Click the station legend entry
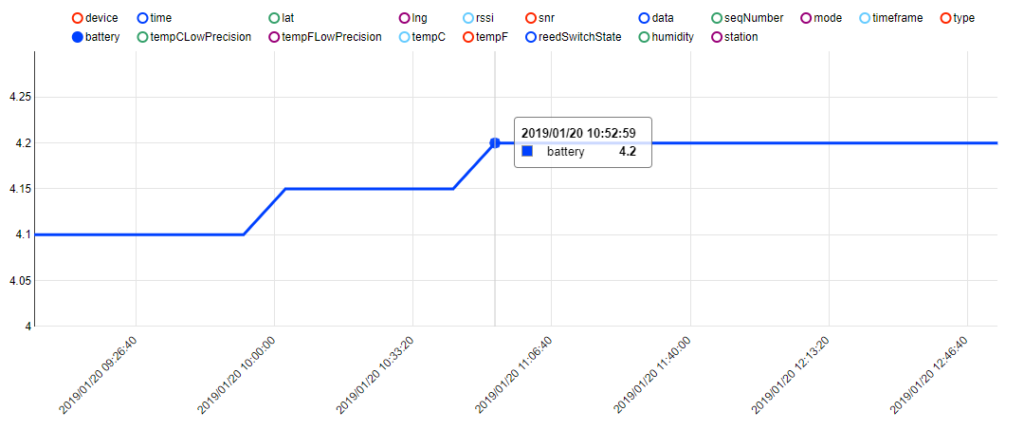The width and height of the screenshot is (1024, 430). point(717,37)
